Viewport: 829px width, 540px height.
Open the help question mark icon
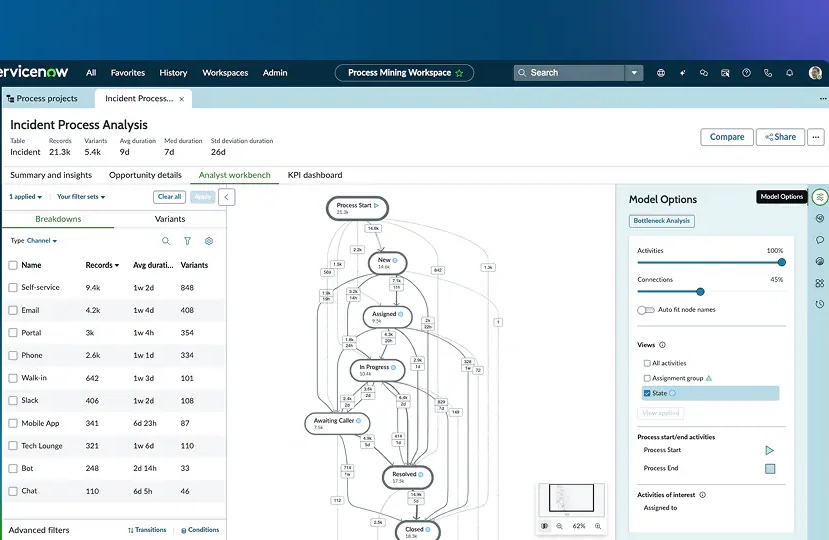(x=747, y=73)
